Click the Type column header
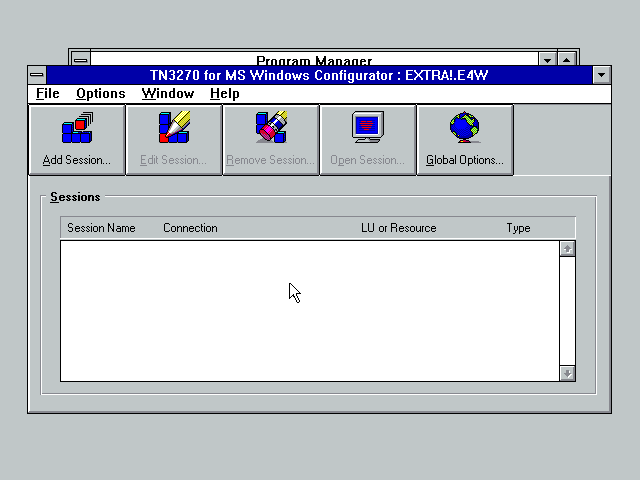The height and width of the screenshot is (480, 640). (x=518, y=228)
